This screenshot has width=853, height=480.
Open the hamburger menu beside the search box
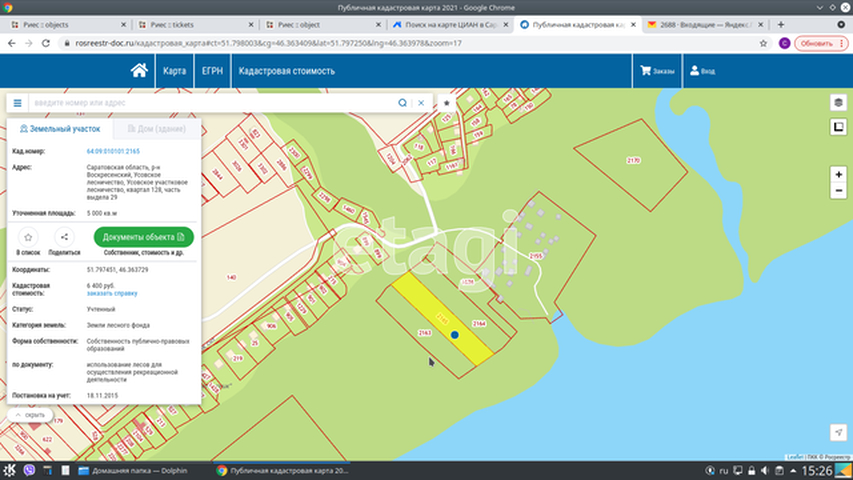pos(17,102)
